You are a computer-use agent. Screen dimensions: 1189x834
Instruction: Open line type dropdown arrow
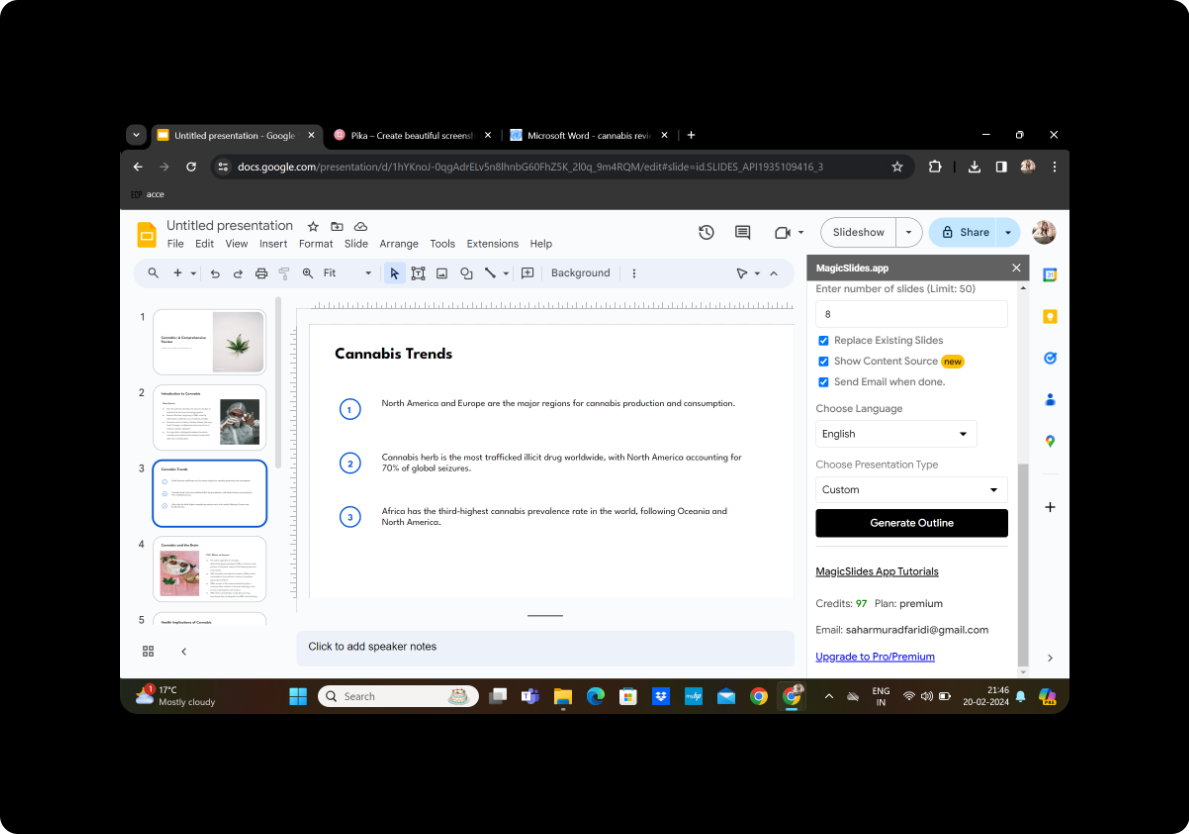pyautogui.click(x=506, y=273)
